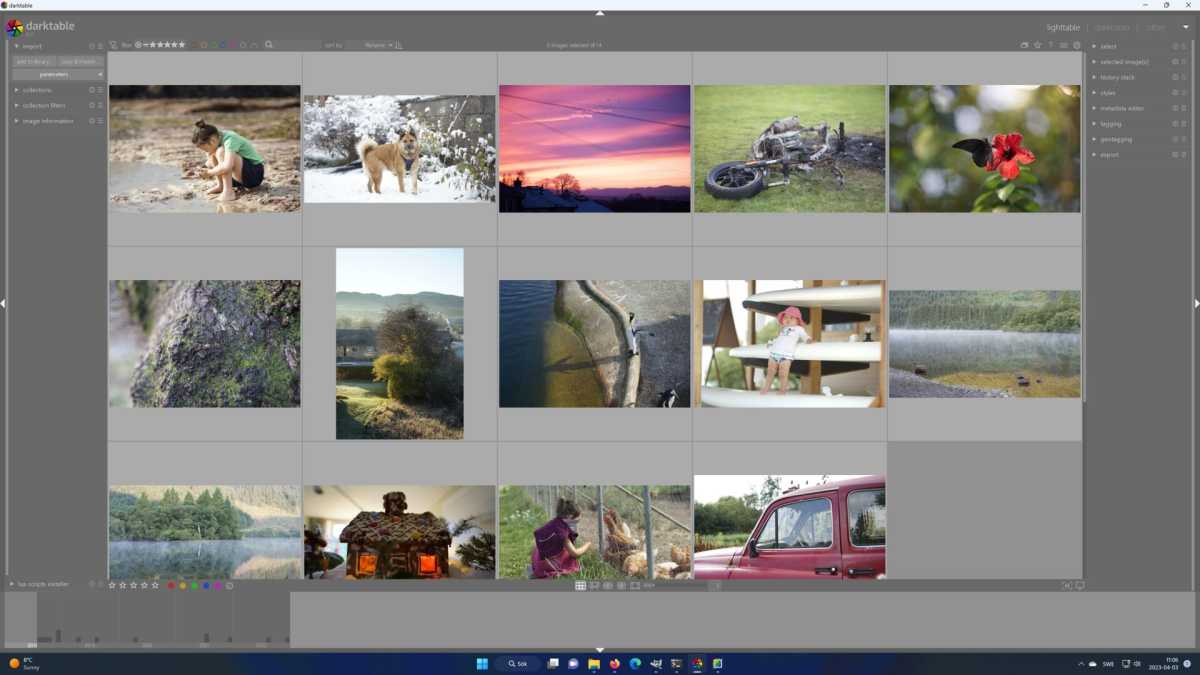Click the magnifier search icon in filter bar
Image resolution: width=1200 pixels, height=675 pixels.
[269, 45]
